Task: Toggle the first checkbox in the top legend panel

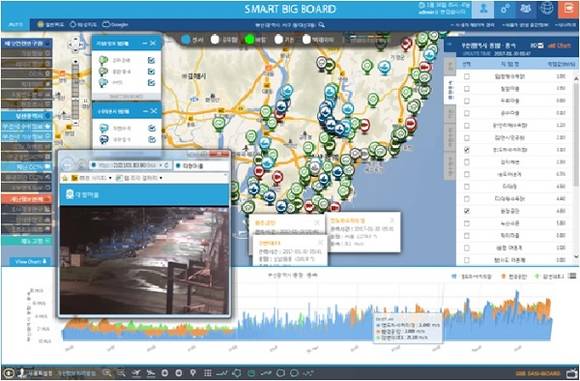Action: pos(151,60)
